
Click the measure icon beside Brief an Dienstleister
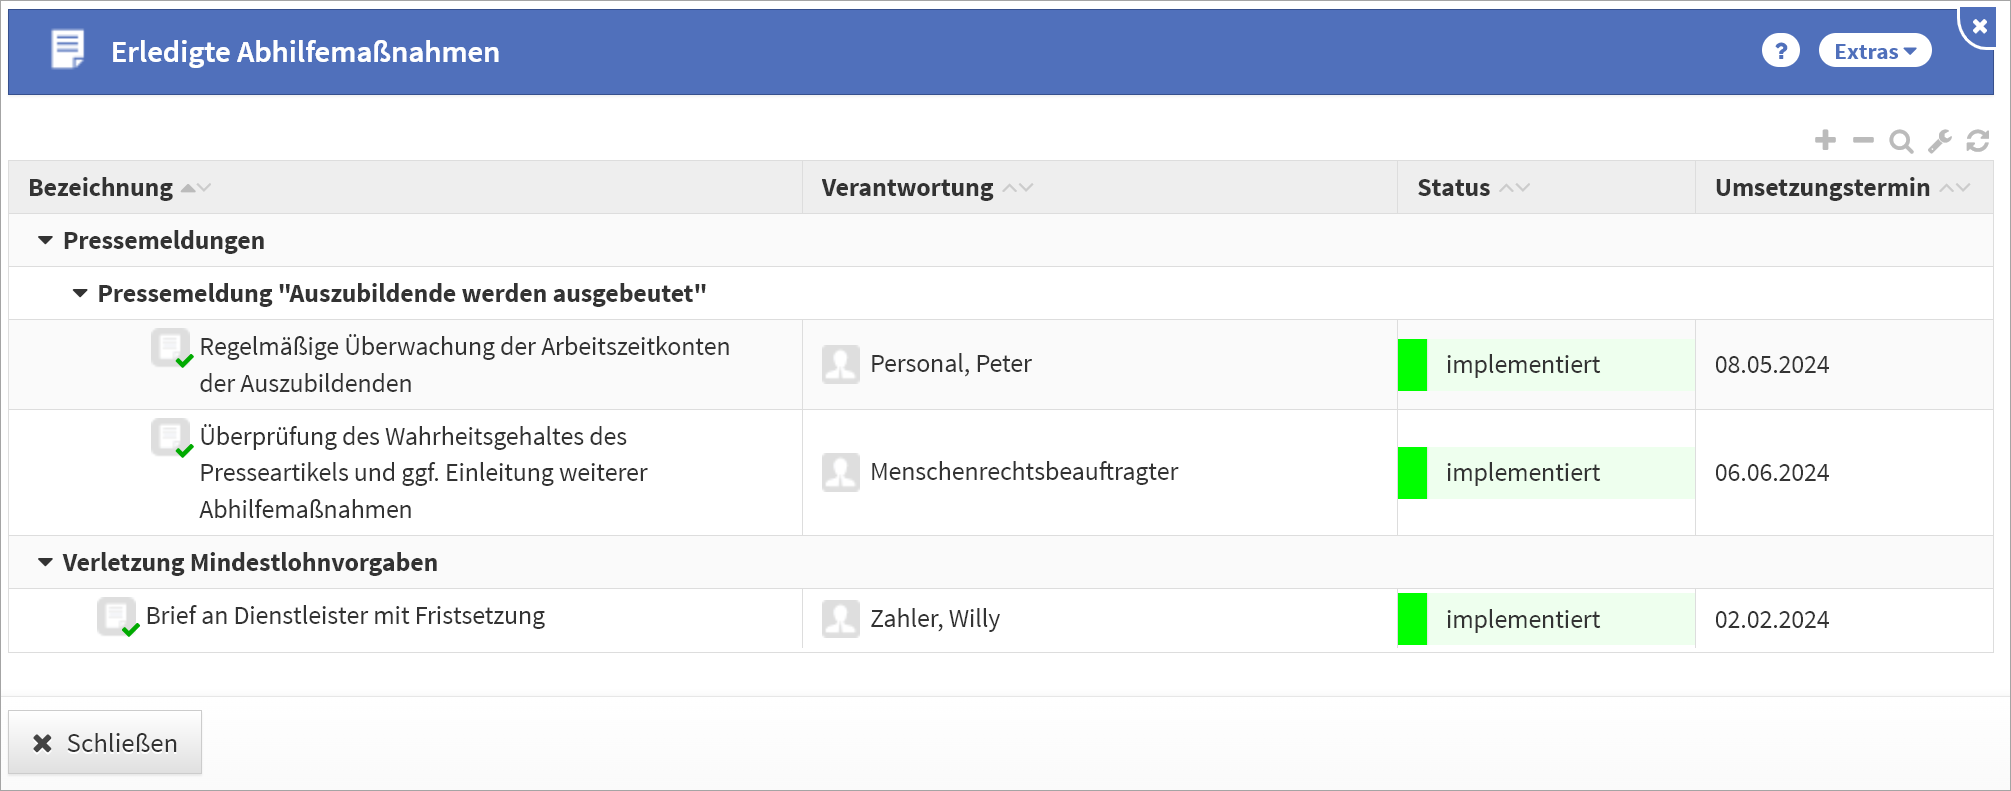[117, 617]
